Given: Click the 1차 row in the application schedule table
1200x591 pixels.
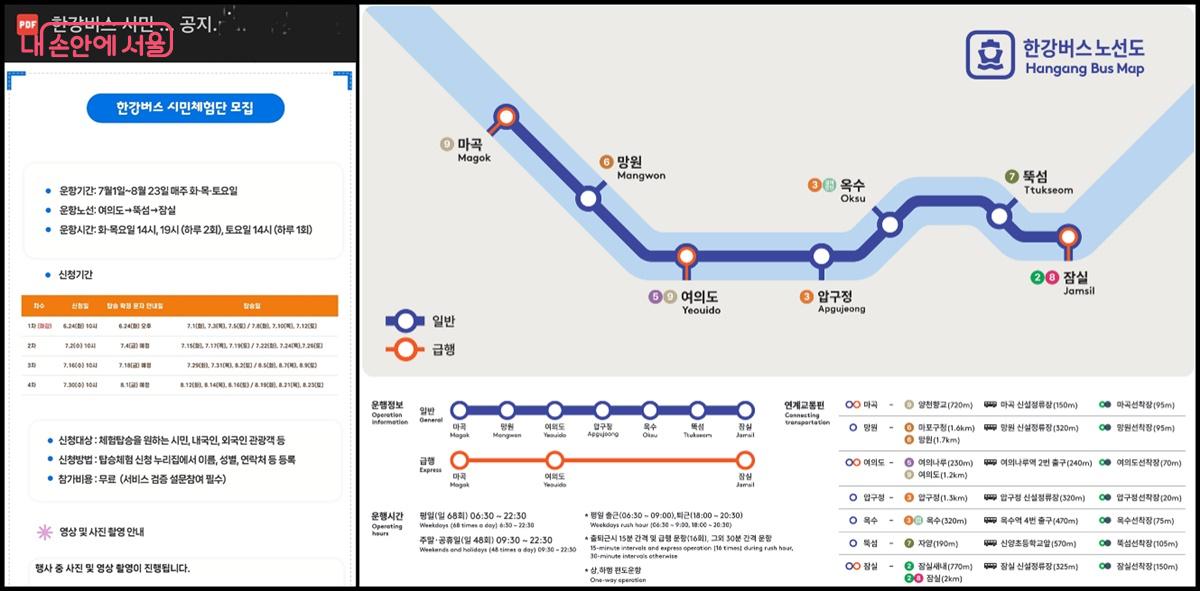Looking at the screenshot, I should tap(180, 325).
